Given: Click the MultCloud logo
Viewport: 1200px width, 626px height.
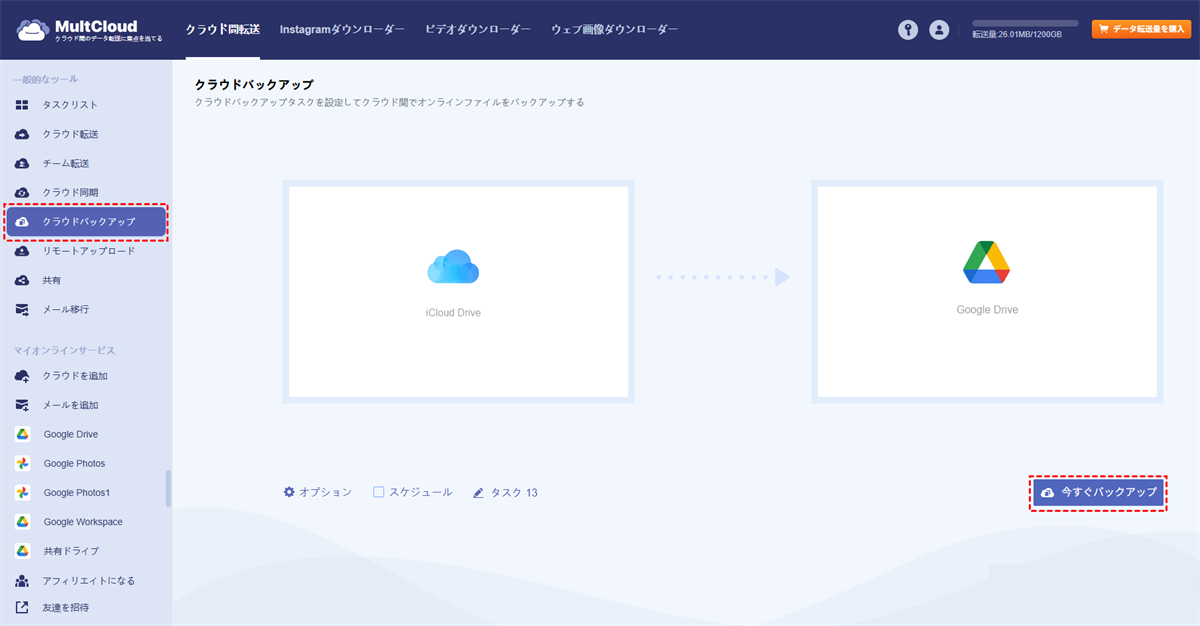Looking at the screenshot, I should pyautogui.click(x=89, y=30).
